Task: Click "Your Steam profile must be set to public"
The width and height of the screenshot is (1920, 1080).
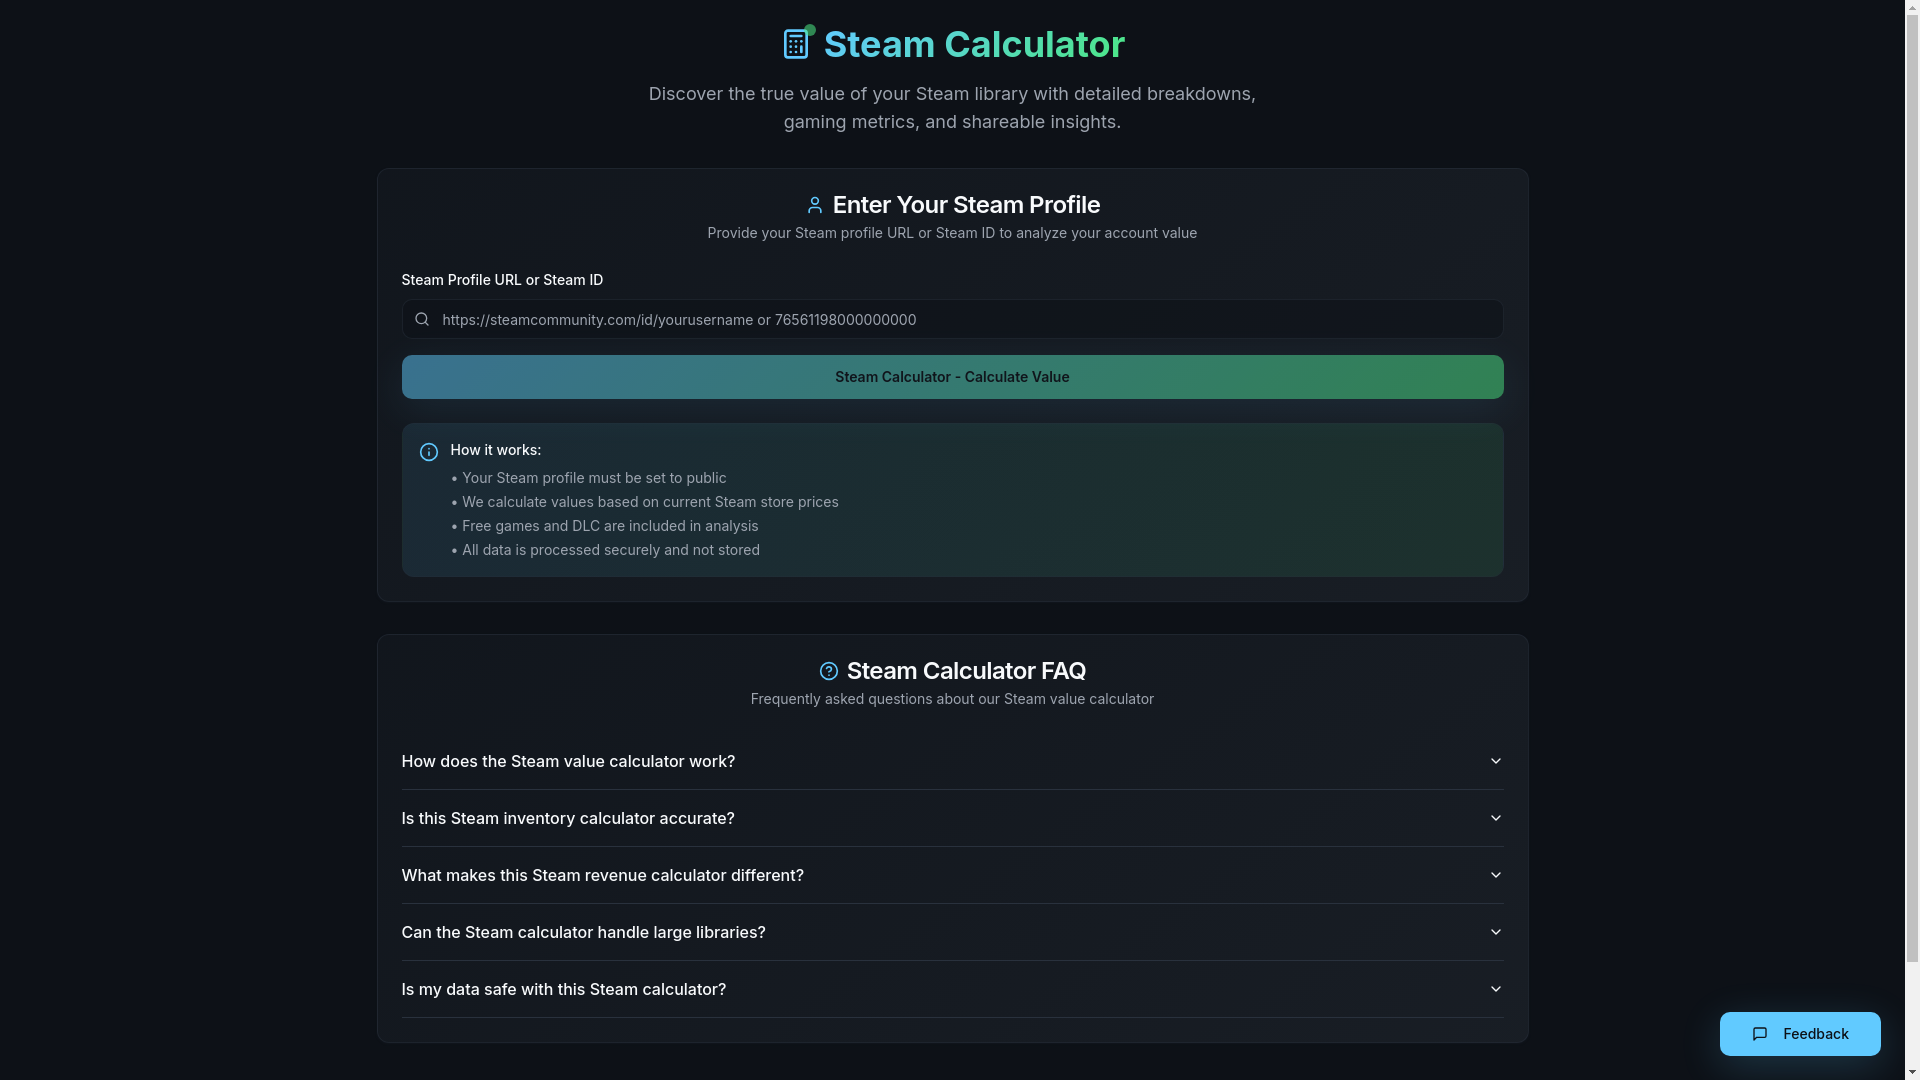Action: click(594, 478)
